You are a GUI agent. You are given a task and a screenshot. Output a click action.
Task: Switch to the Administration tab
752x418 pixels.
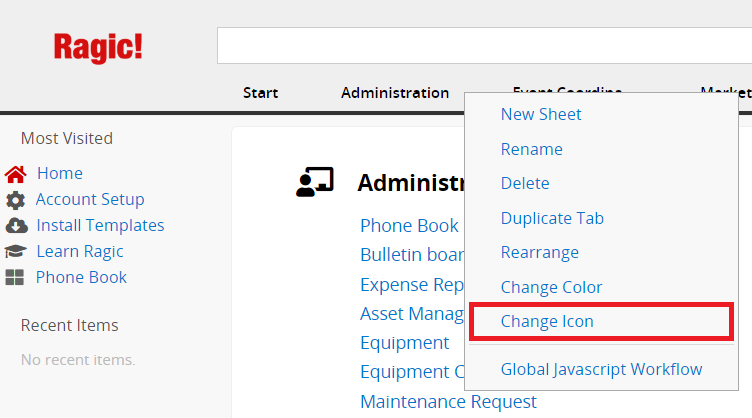click(x=395, y=93)
